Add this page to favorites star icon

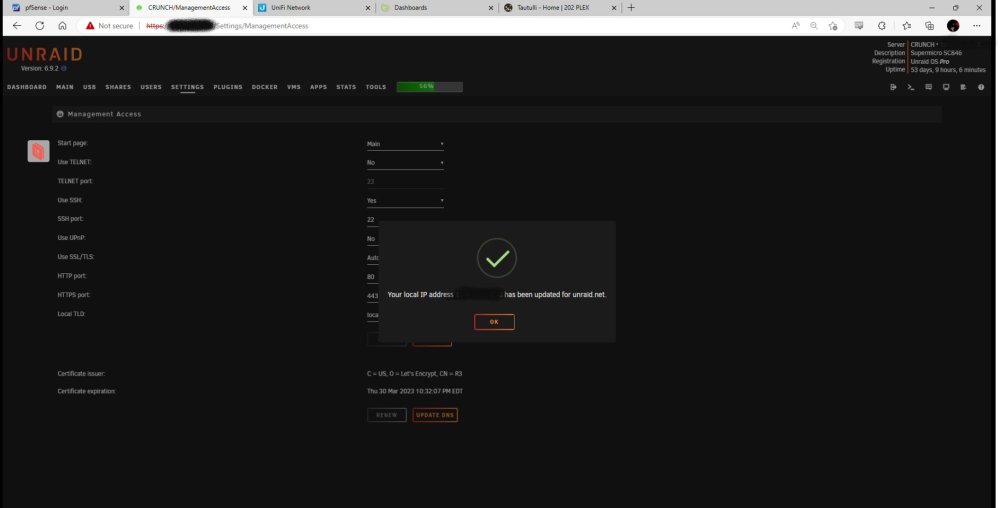pos(833,25)
